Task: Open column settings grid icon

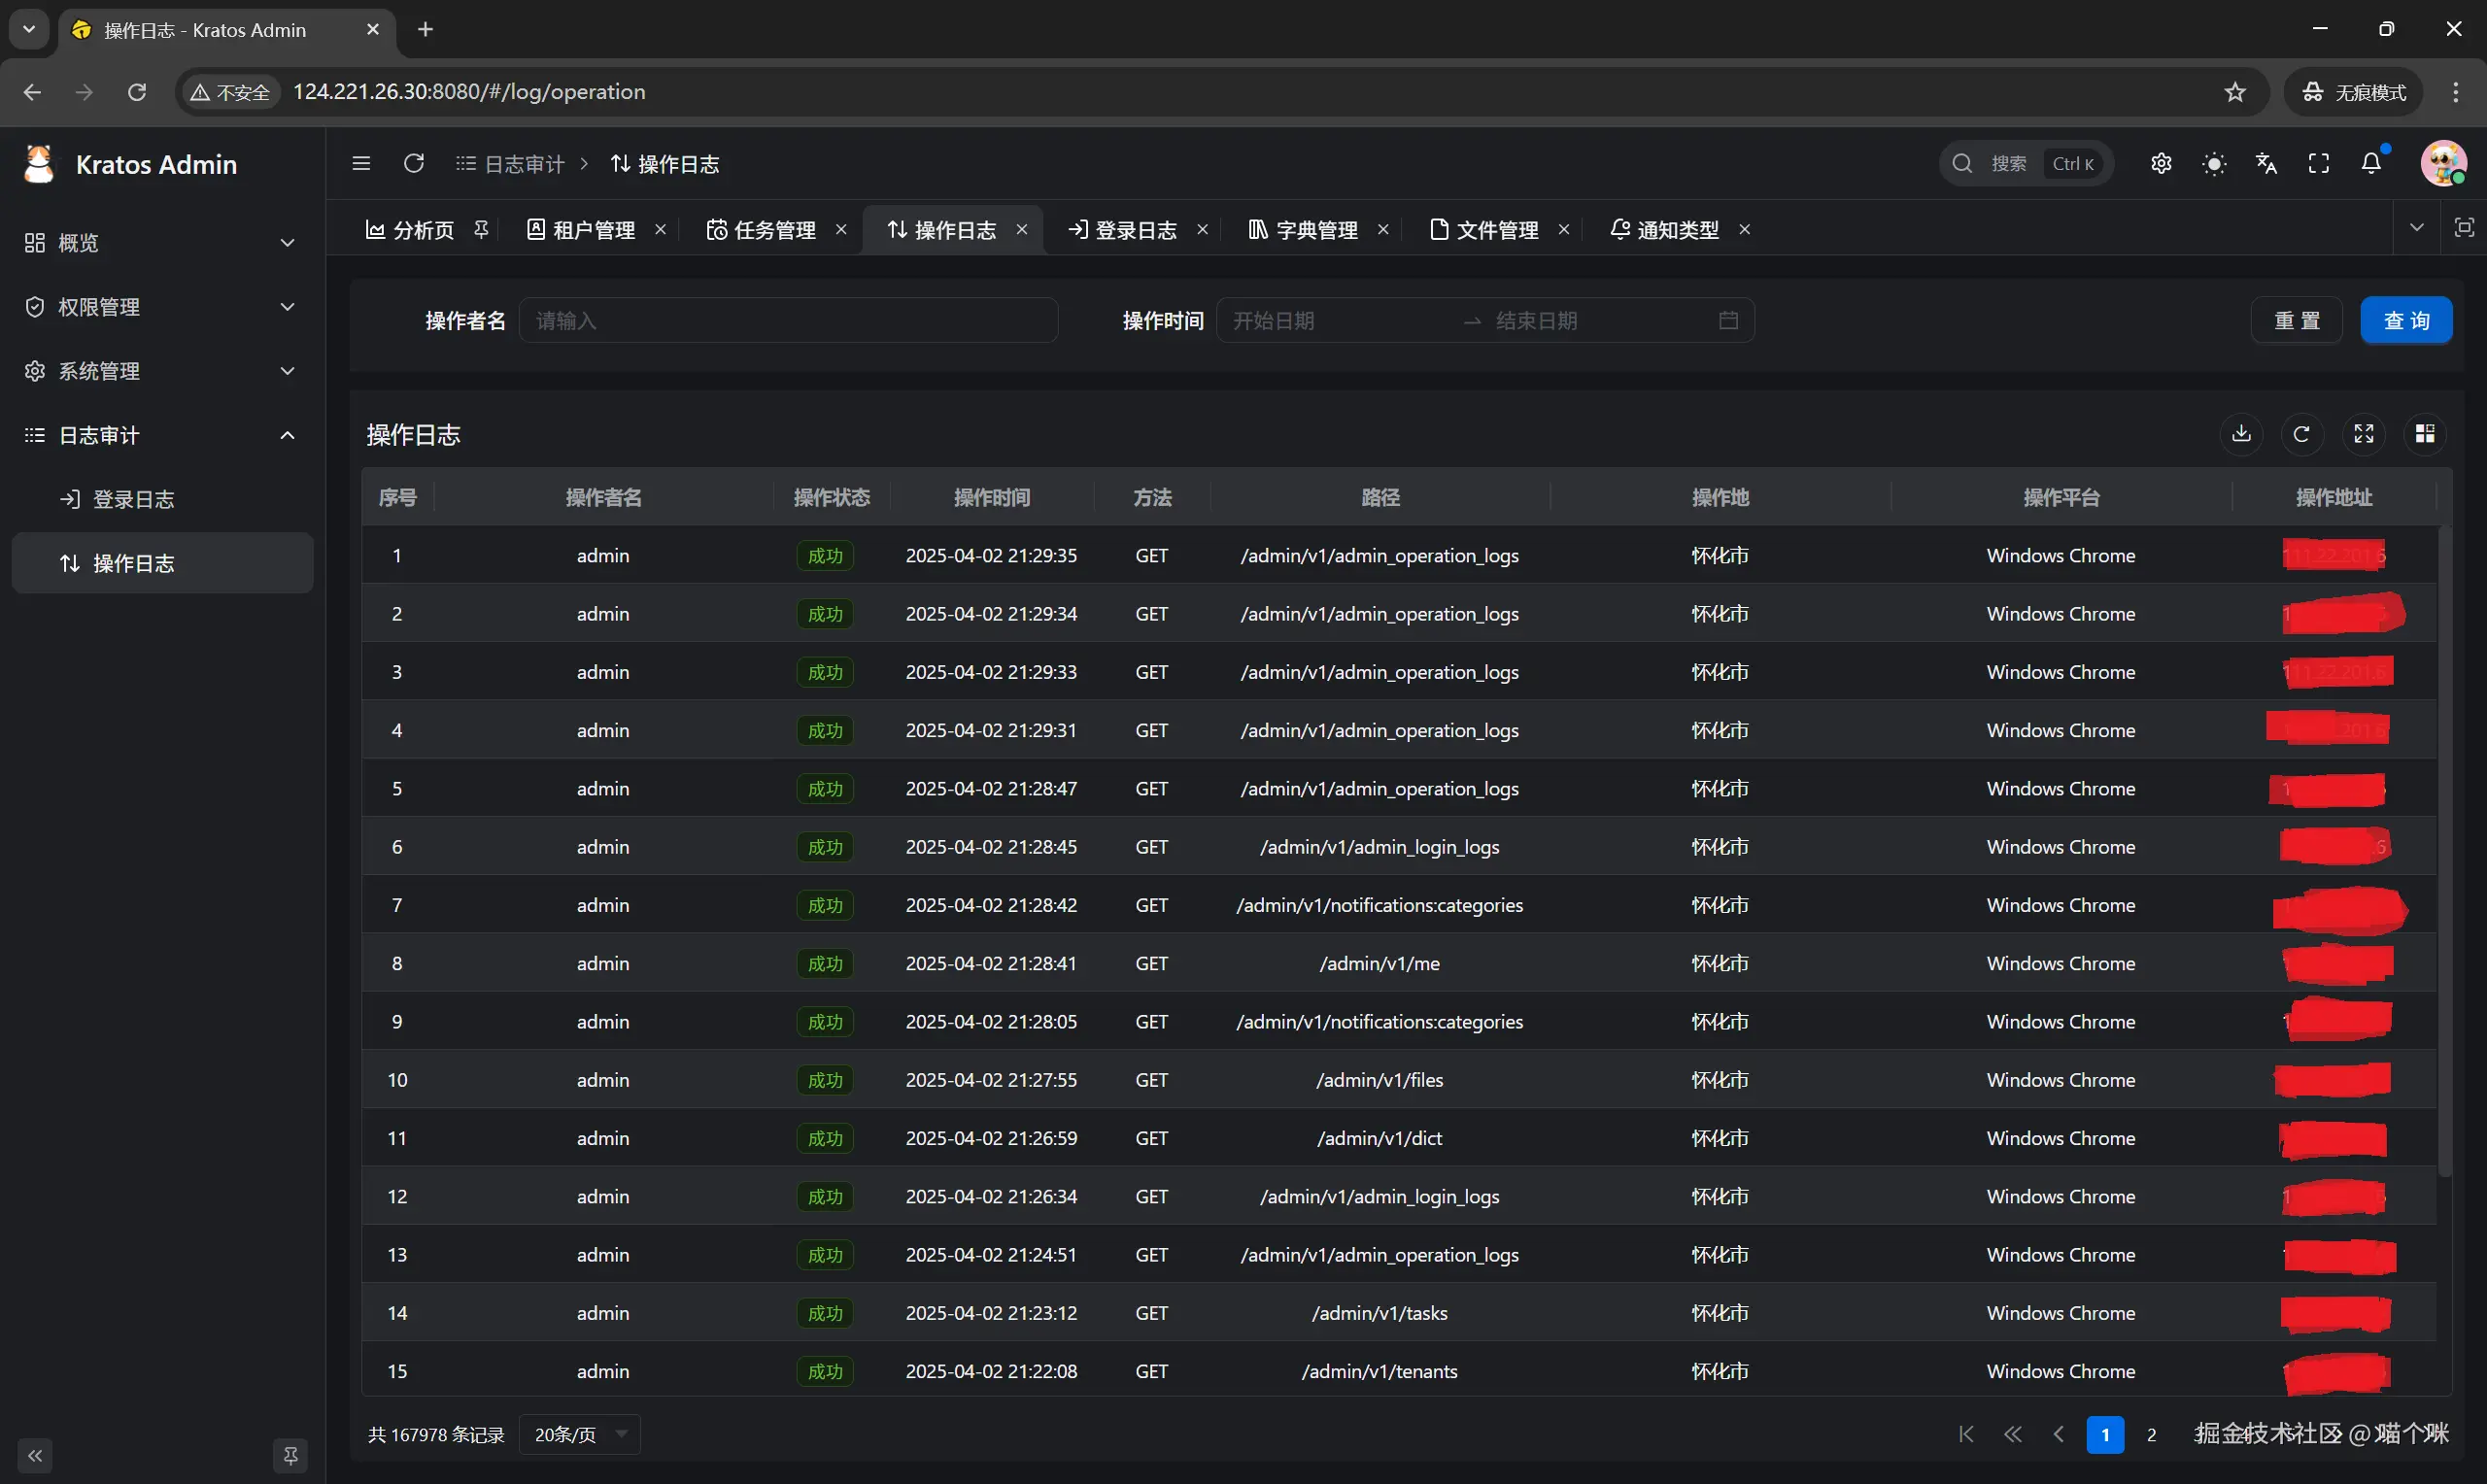Action: [x=2425, y=434]
